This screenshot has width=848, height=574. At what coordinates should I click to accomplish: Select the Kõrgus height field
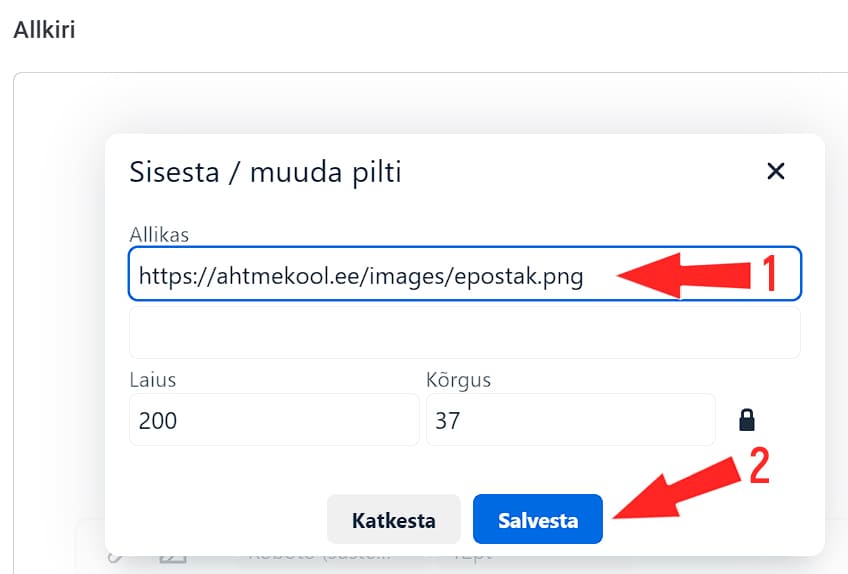[x=570, y=420]
